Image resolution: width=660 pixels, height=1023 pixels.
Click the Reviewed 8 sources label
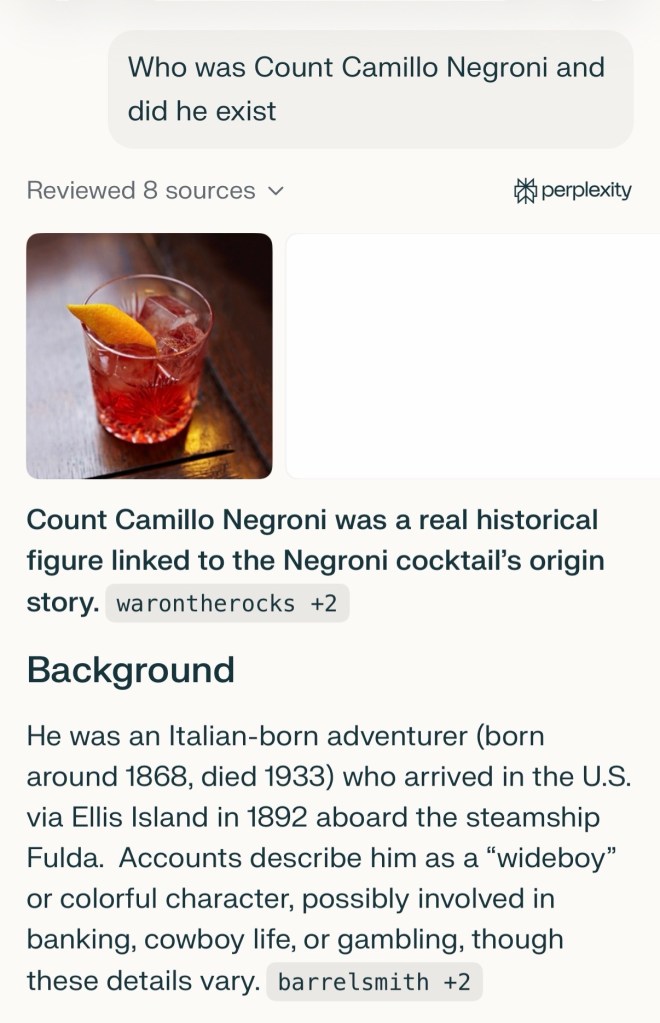[141, 190]
